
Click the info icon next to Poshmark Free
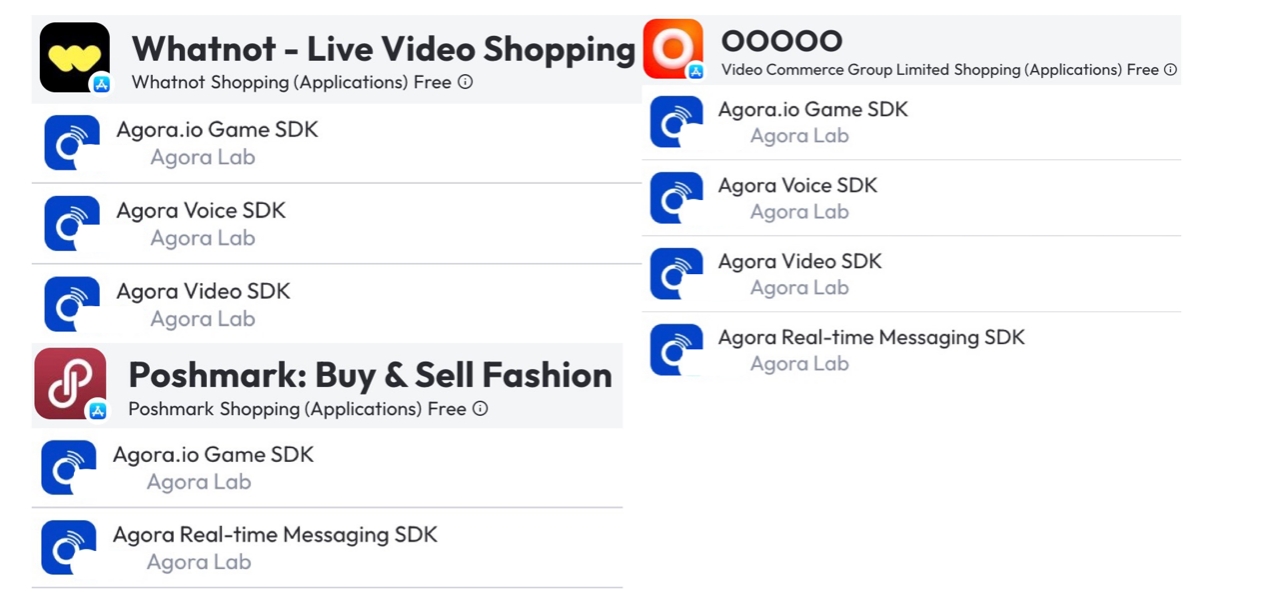pyautogui.click(x=480, y=408)
